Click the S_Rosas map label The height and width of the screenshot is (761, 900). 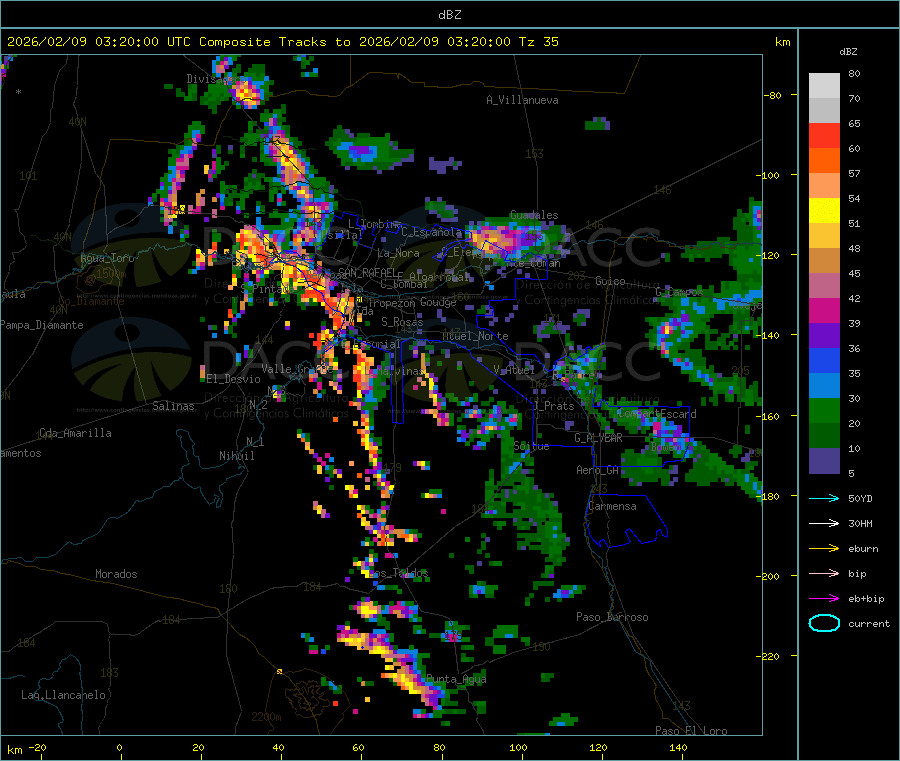(402, 322)
